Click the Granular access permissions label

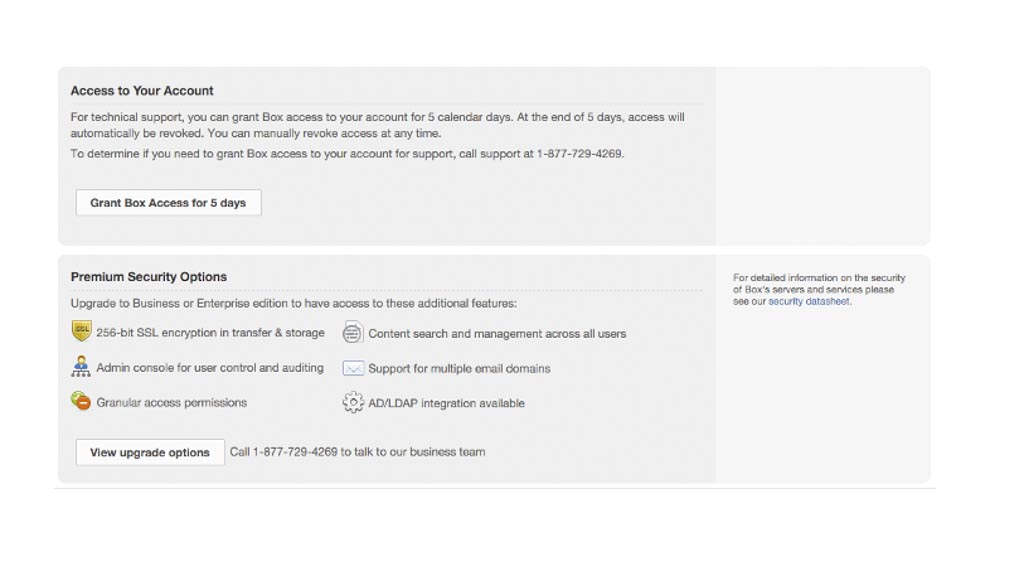[x=171, y=403]
